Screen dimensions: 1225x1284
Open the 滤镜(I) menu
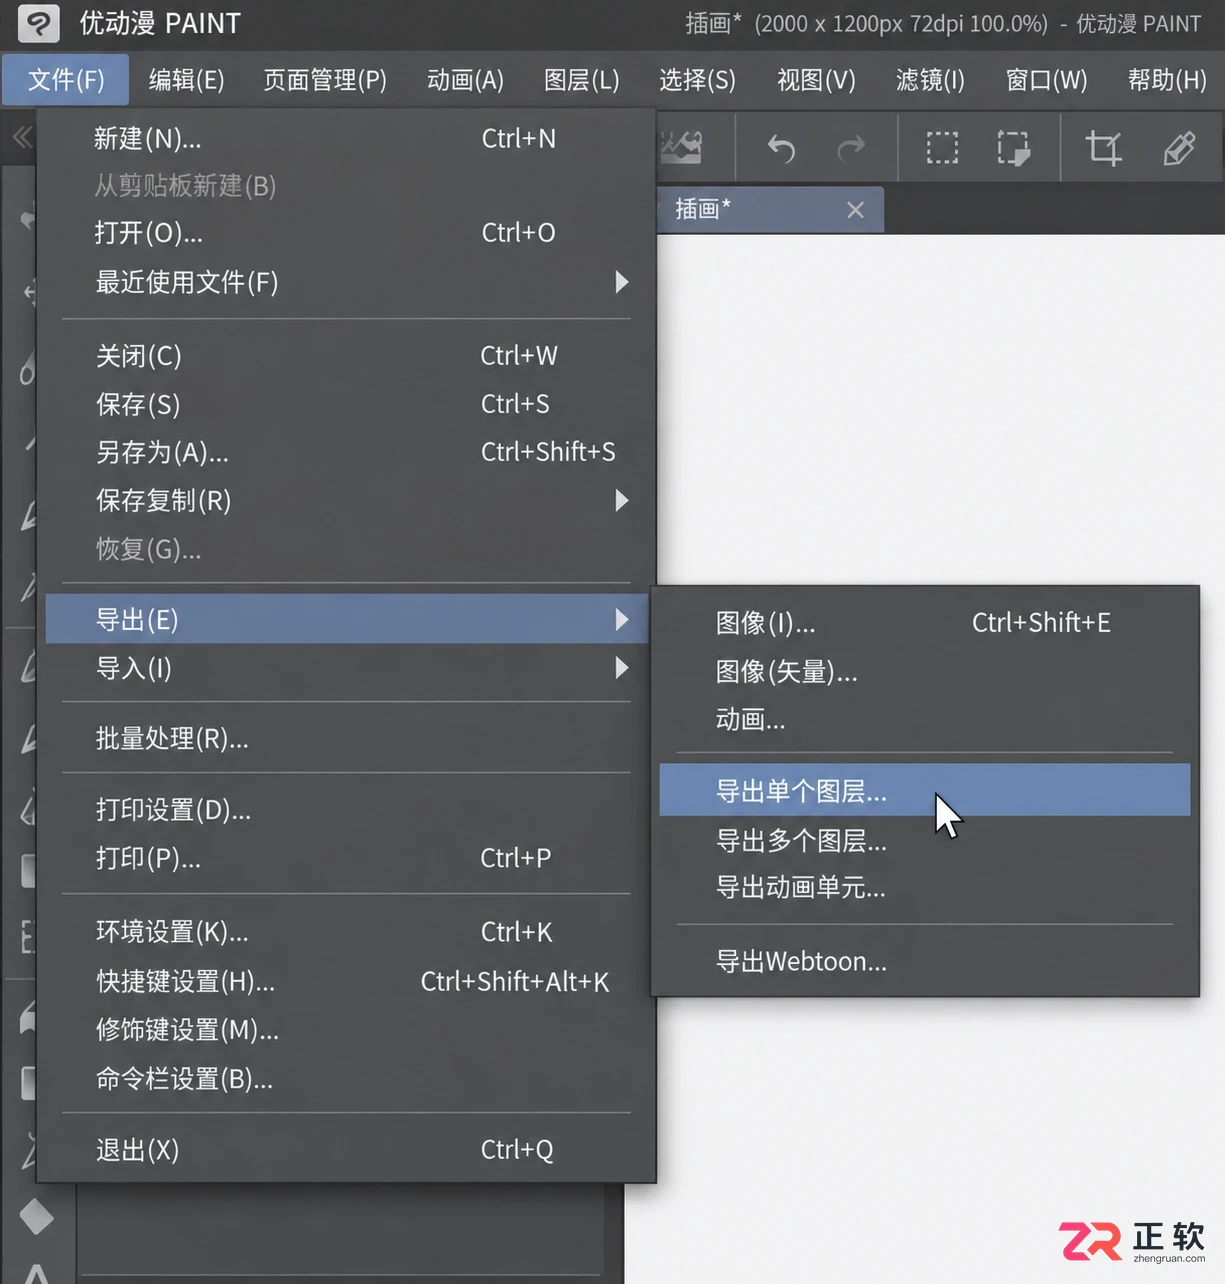click(x=930, y=79)
